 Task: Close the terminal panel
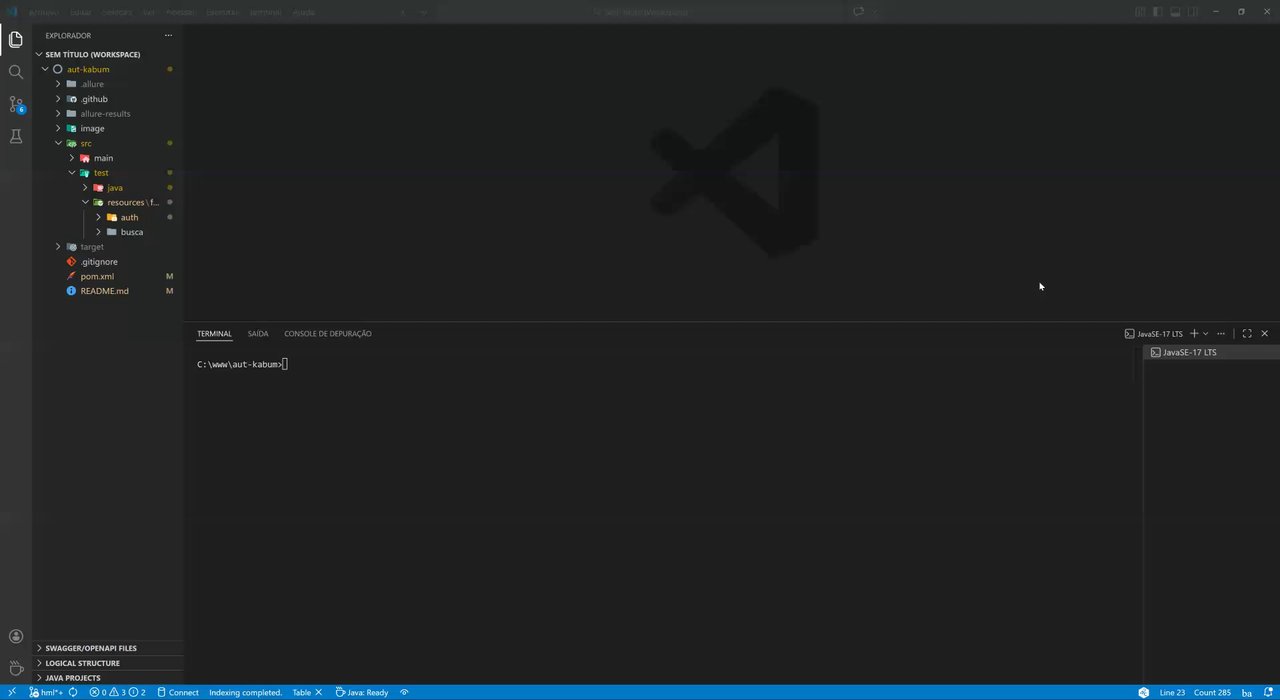tap(1265, 333)
